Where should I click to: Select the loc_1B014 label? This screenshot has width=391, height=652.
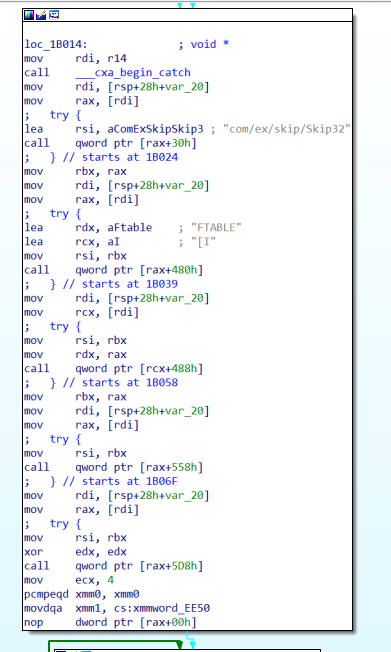point(56,44)
